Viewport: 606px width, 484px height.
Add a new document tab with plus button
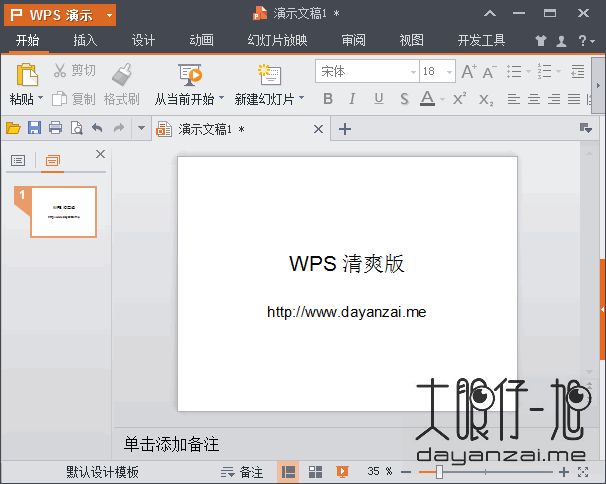click(x=345, y=129)
